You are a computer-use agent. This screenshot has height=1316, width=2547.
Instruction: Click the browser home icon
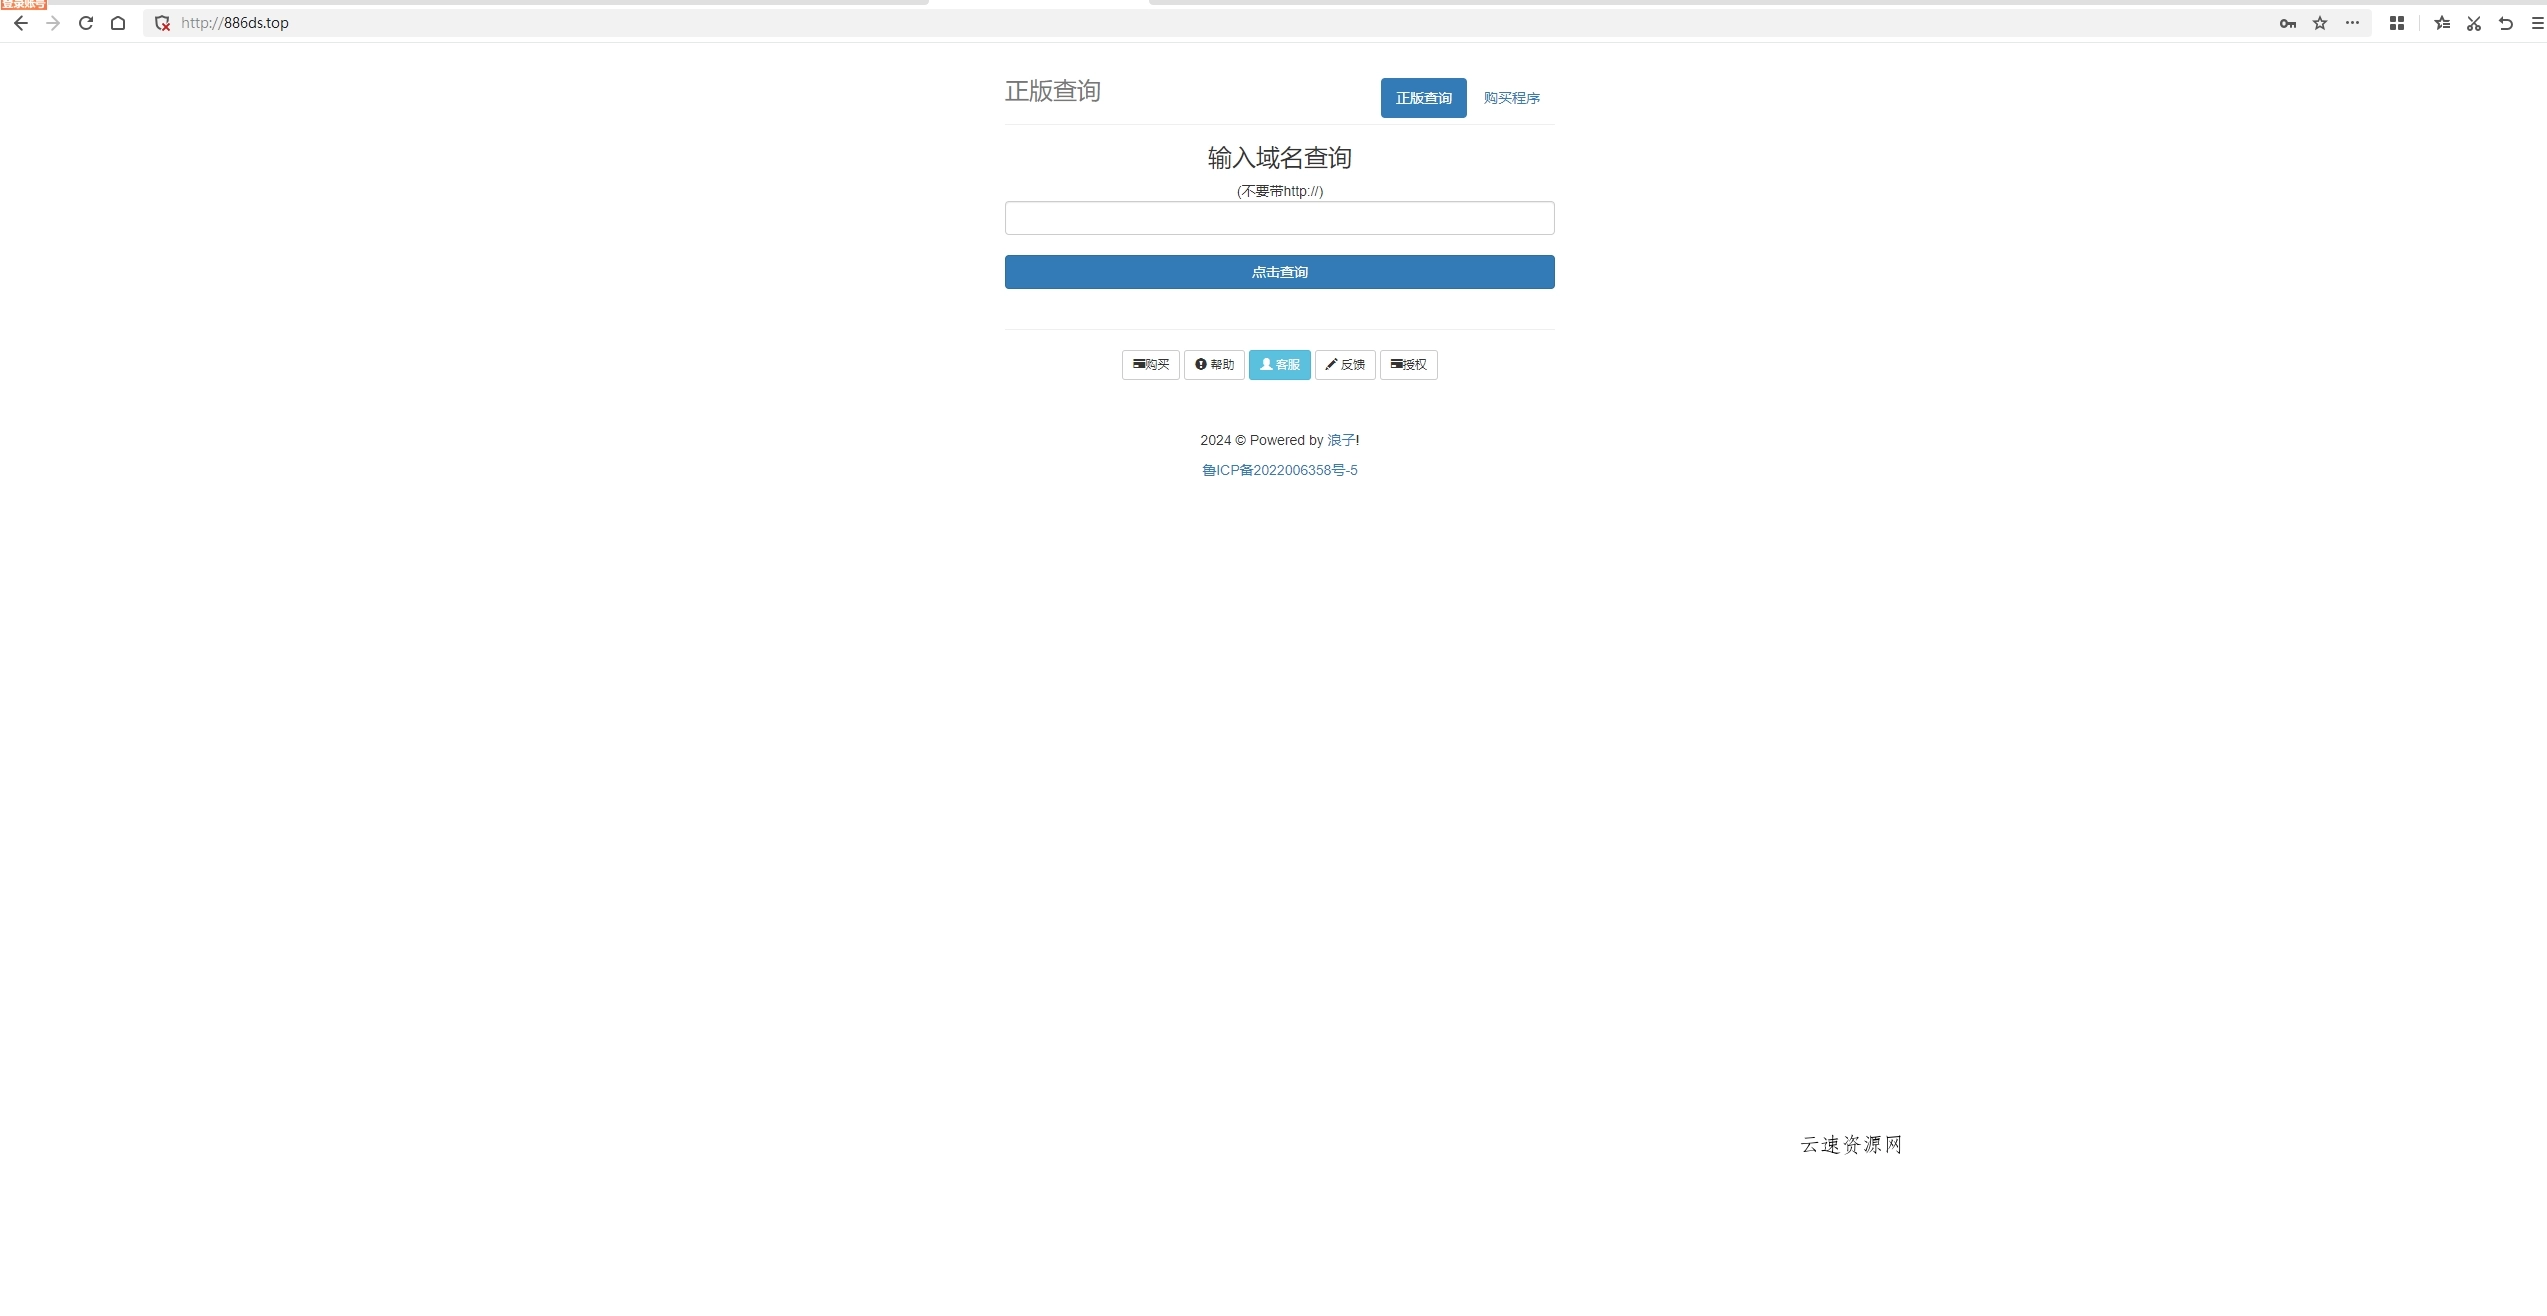118,22
